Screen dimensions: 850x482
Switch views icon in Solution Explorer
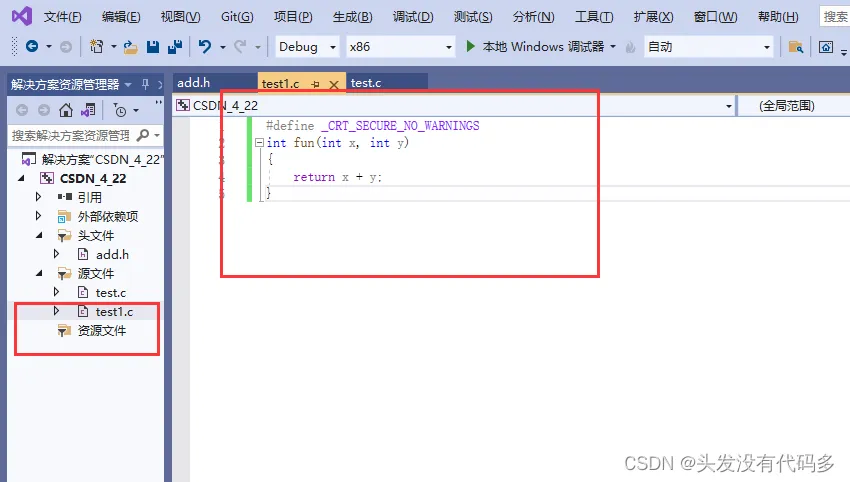pos(88,111)
